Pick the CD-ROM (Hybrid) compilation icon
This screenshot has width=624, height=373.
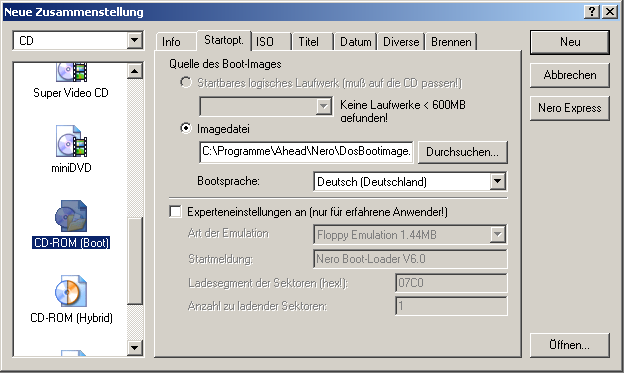coord(71,291)
